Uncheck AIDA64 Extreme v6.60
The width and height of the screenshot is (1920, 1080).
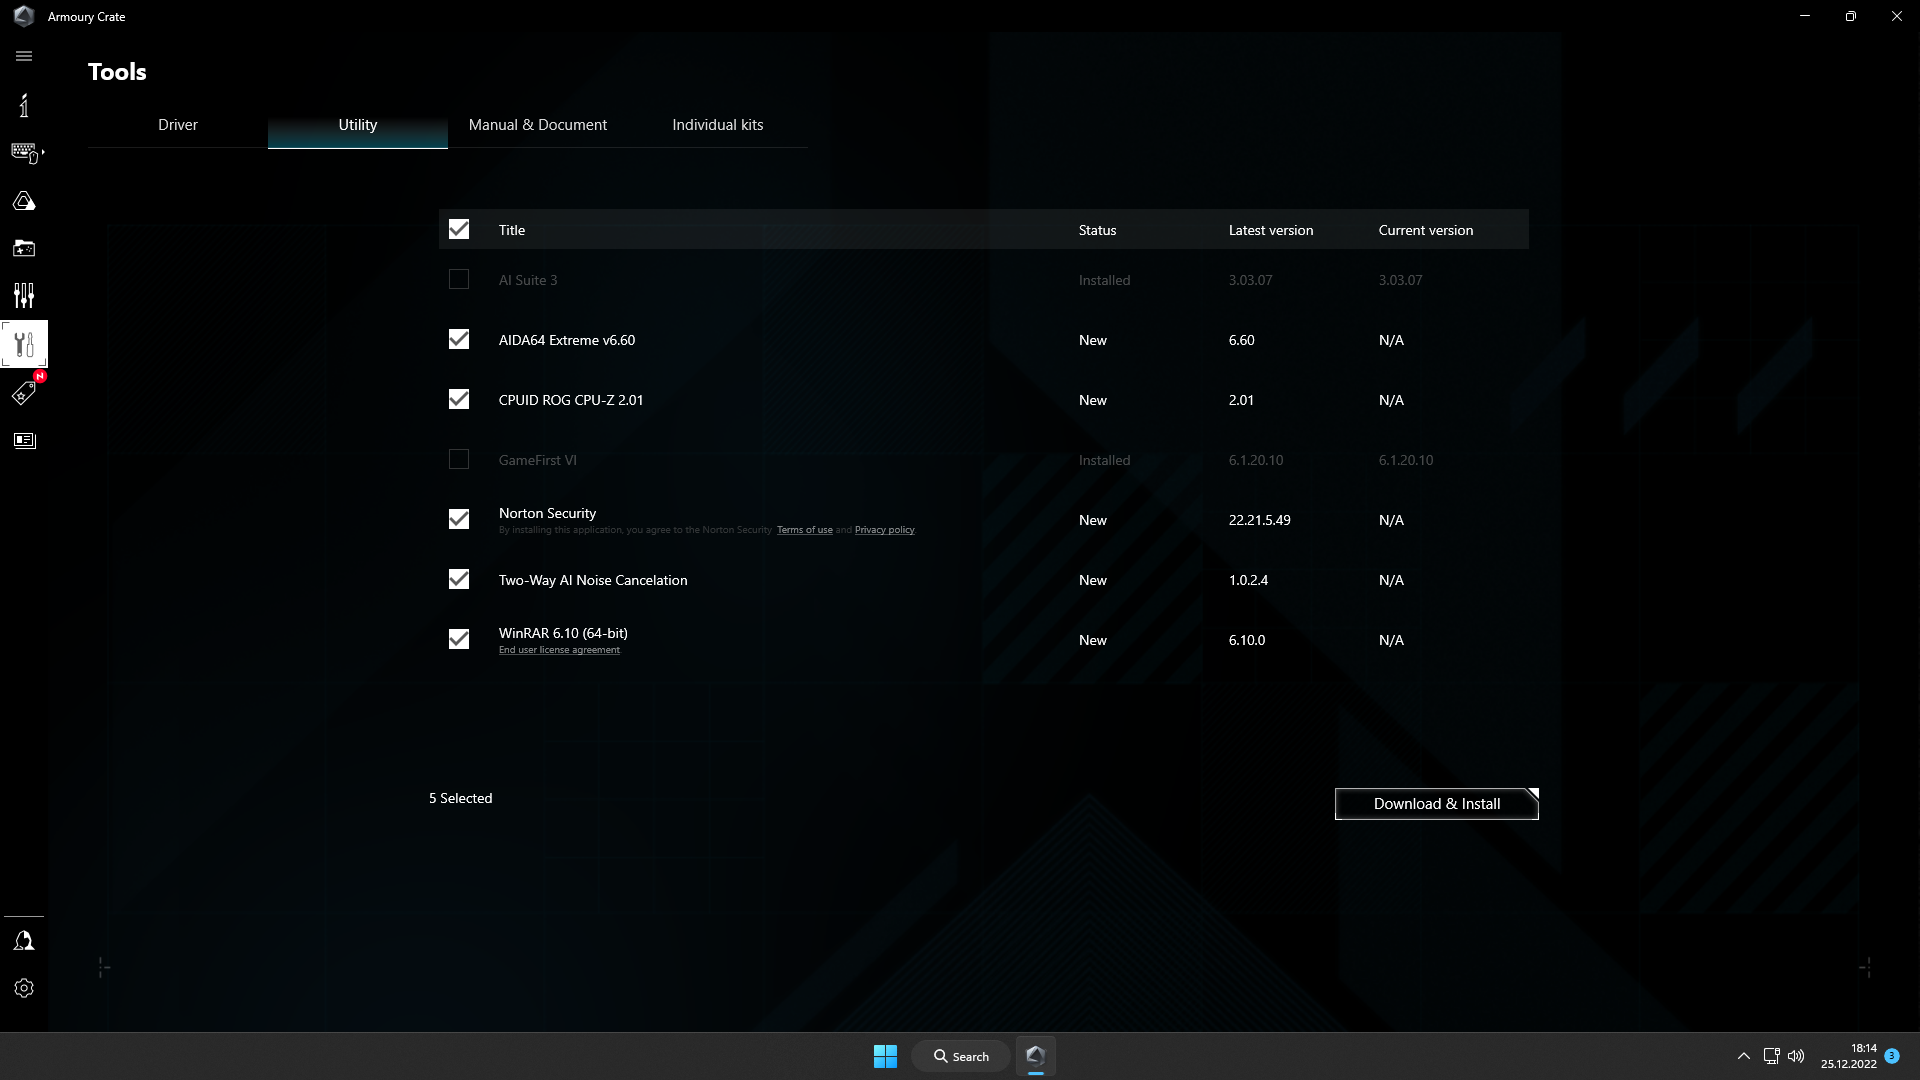[458, 339]
